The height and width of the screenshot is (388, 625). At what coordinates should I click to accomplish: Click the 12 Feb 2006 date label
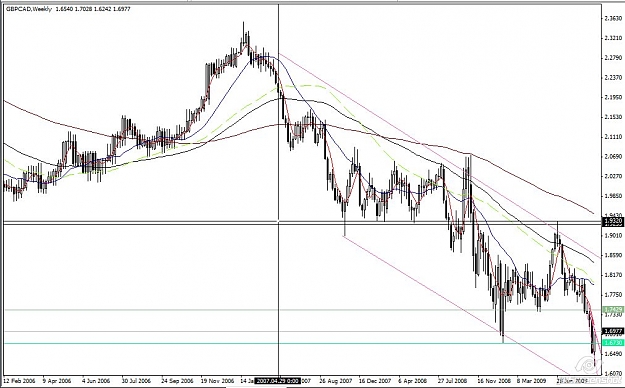[x=19, y=381]
